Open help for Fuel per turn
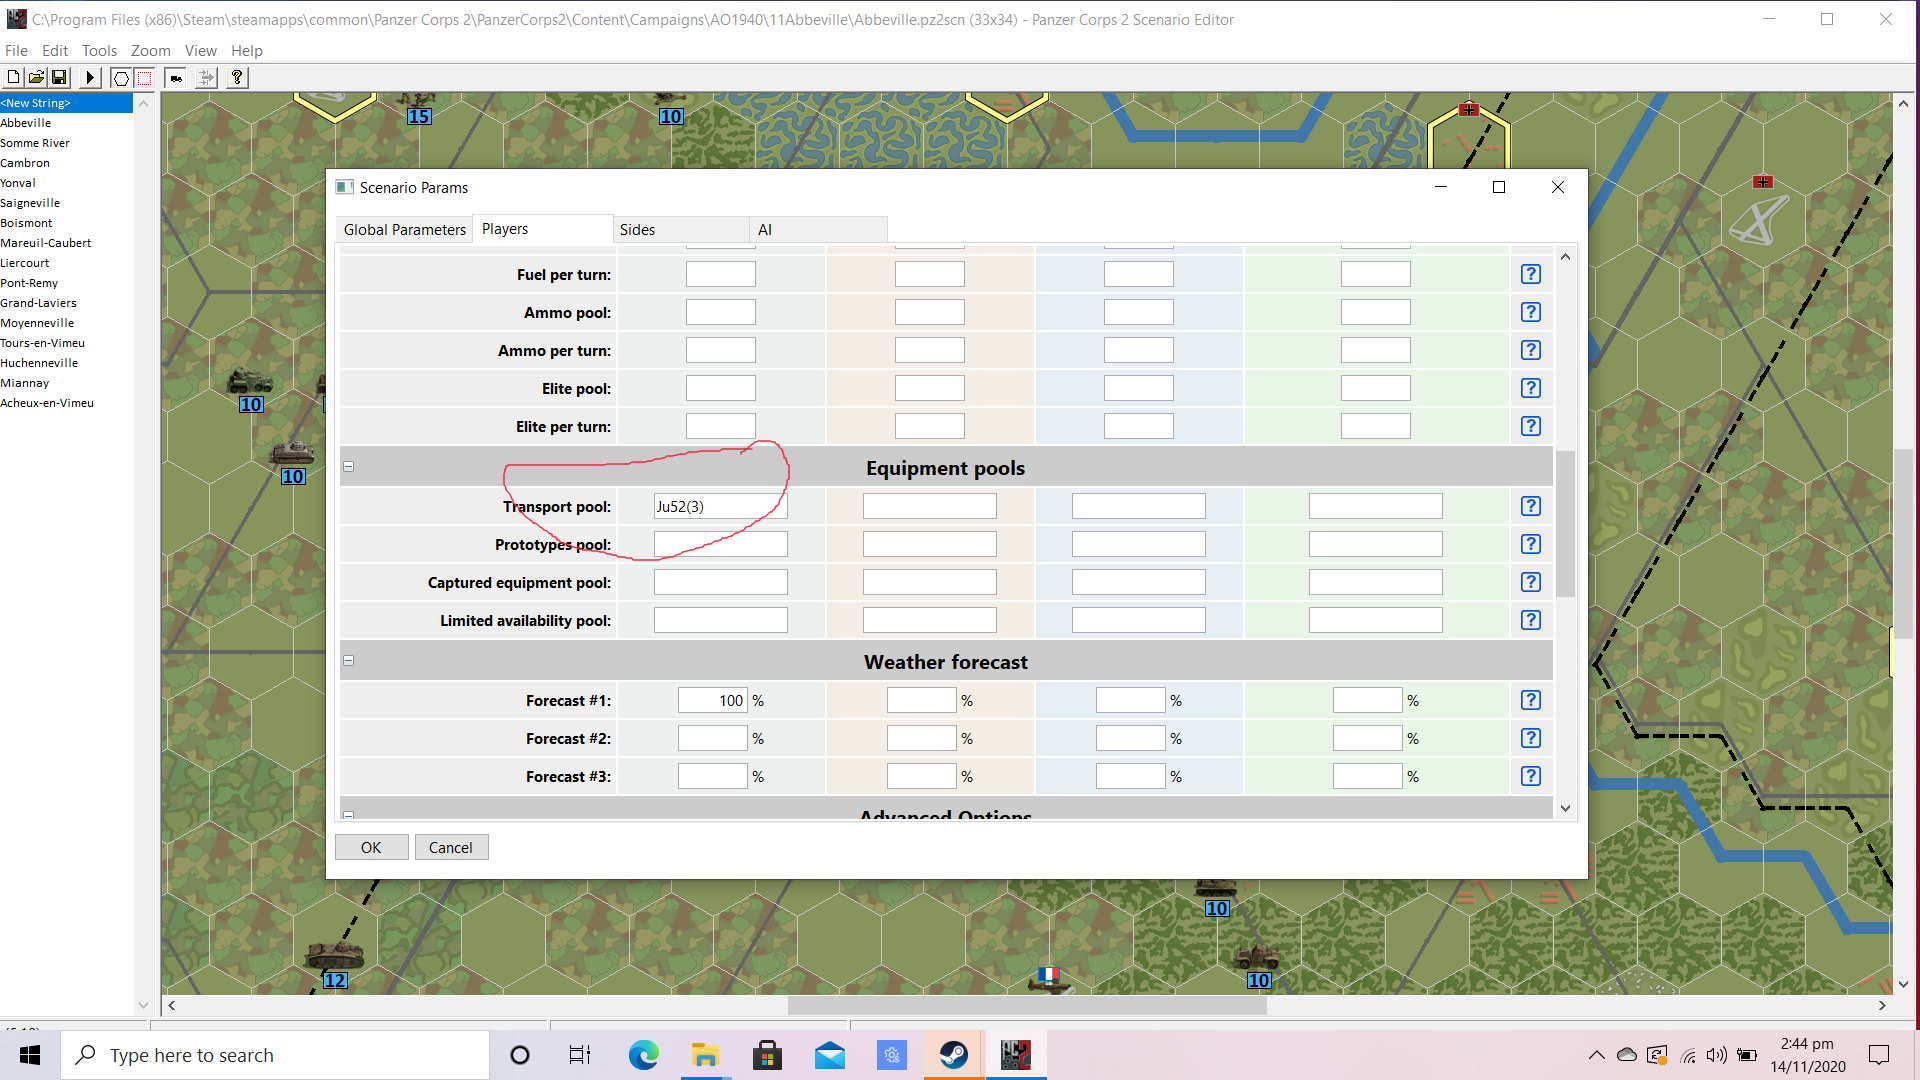The image size is (1920, 1080). [x=1530, y=274]
